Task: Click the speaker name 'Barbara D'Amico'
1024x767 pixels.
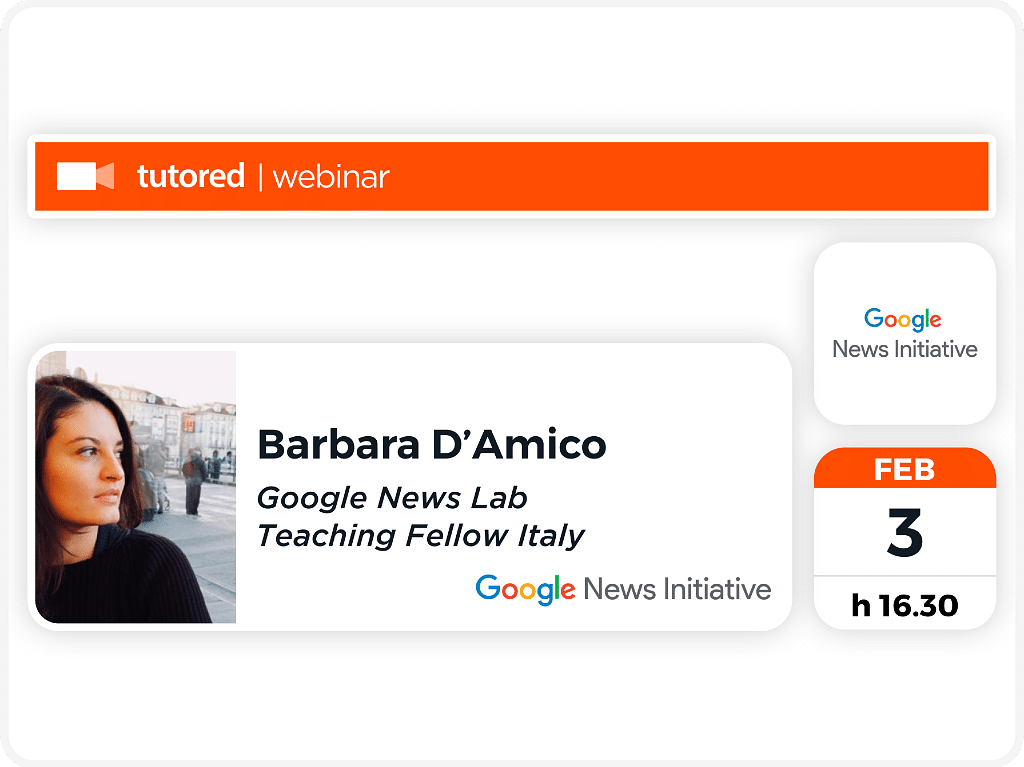Action: pos(432,445)
